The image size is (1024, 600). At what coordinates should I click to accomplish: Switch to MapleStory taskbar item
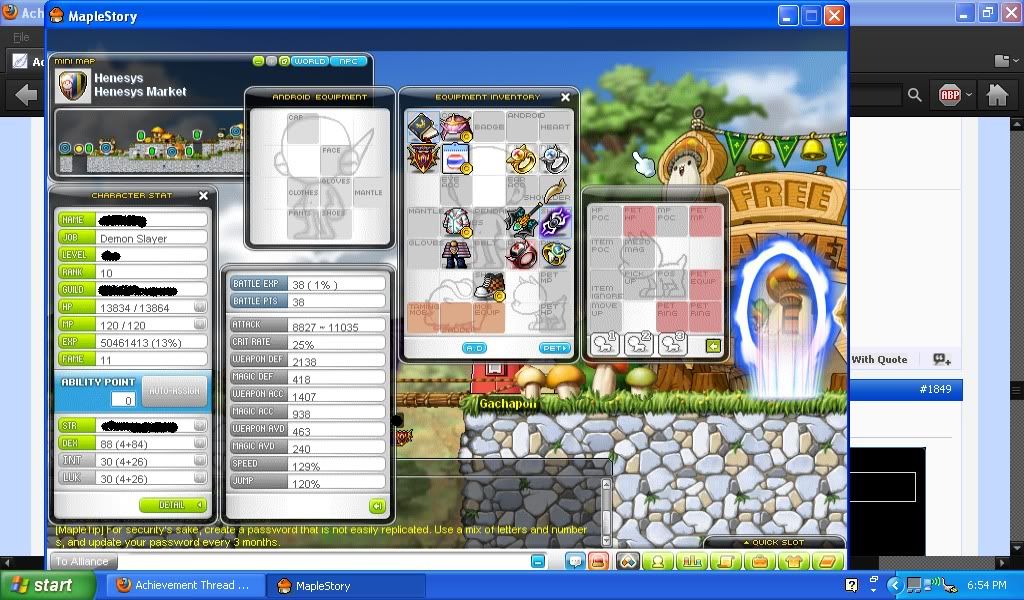pos(346,586)
